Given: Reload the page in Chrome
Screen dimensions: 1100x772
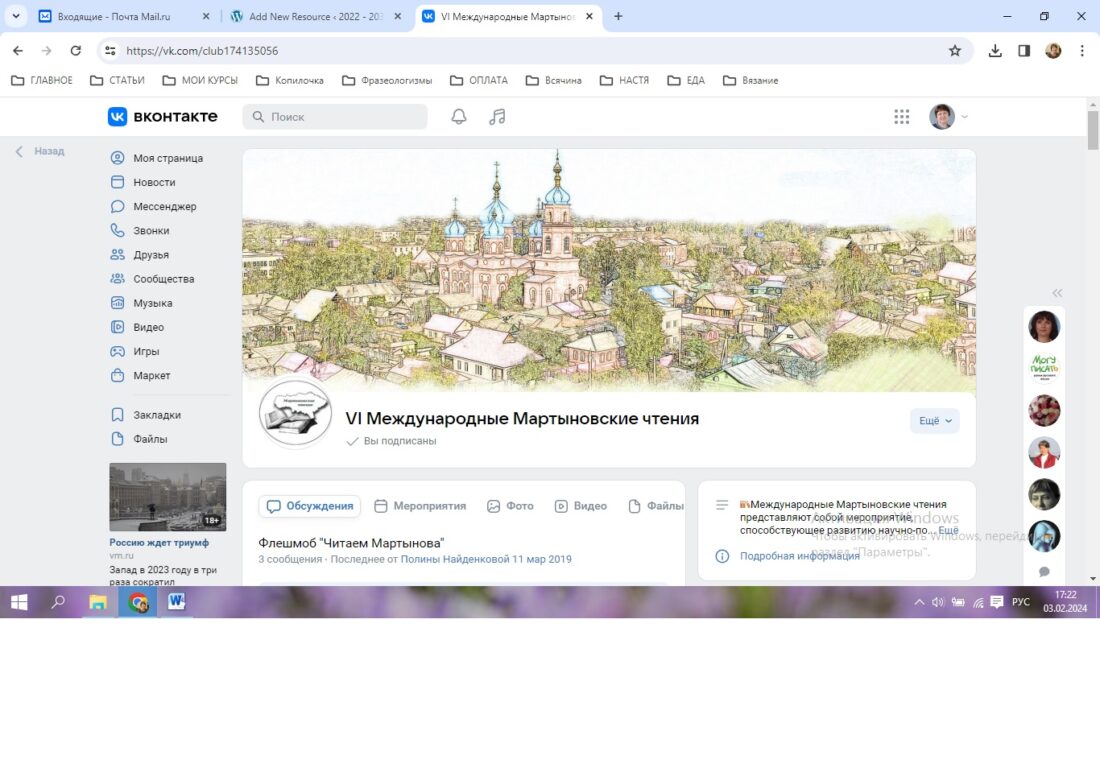Looking at the screenshot, I should (x=75, y=51).
